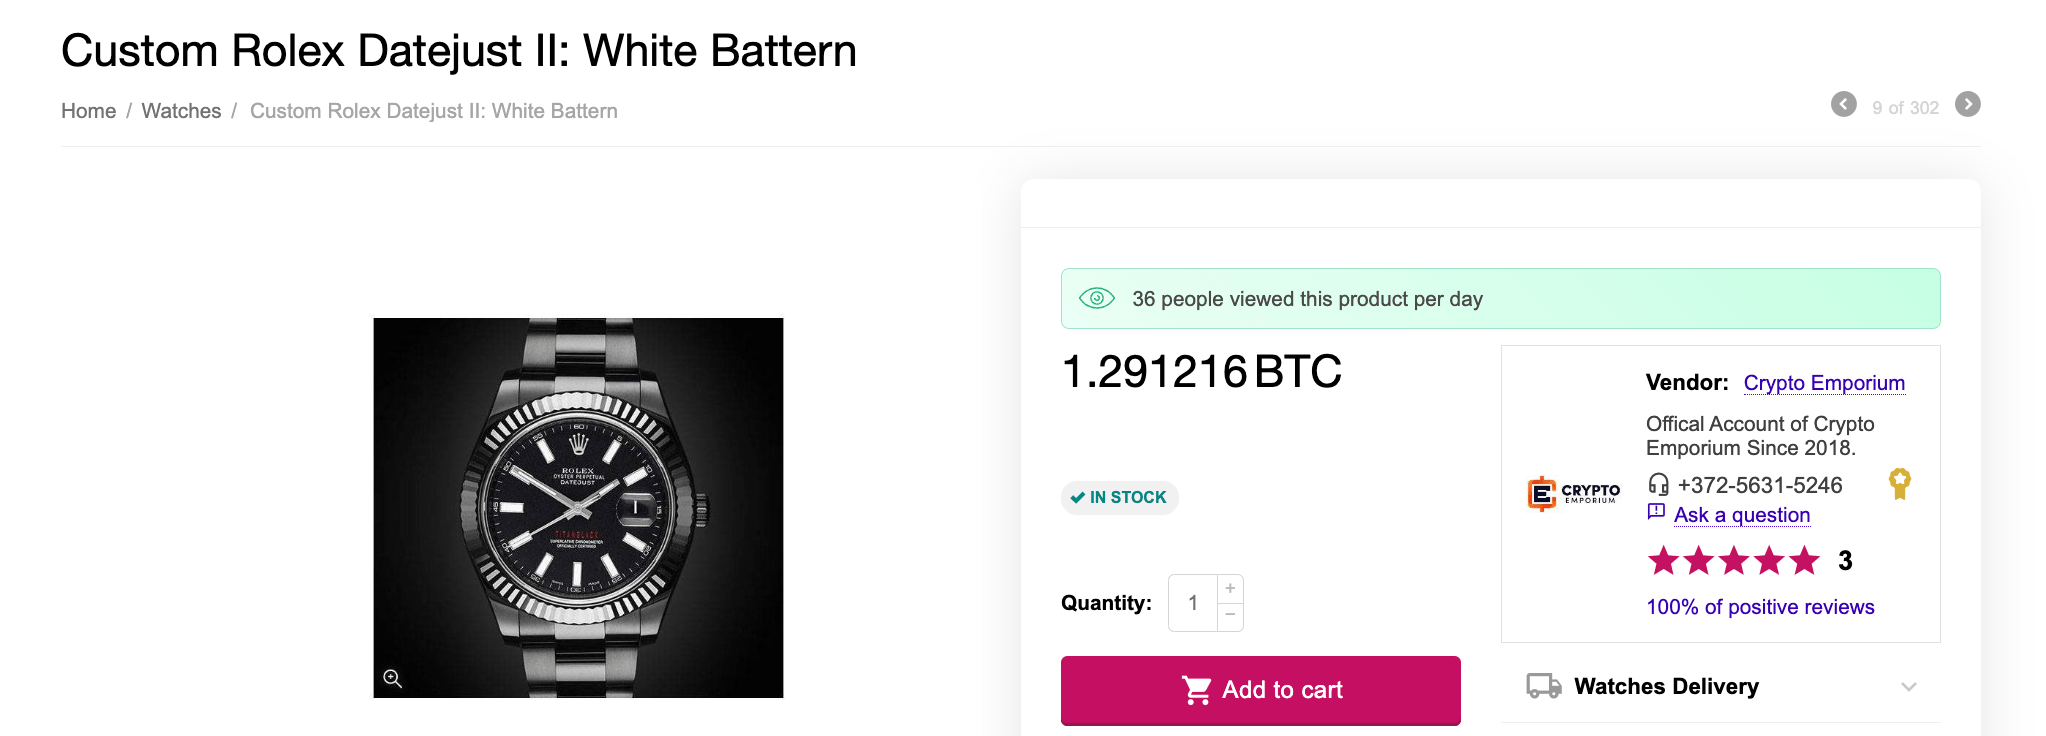The image size is (2046, 736).
Task: Click the first rating star
Action: pyautogui.click(x=1663, y=561)
